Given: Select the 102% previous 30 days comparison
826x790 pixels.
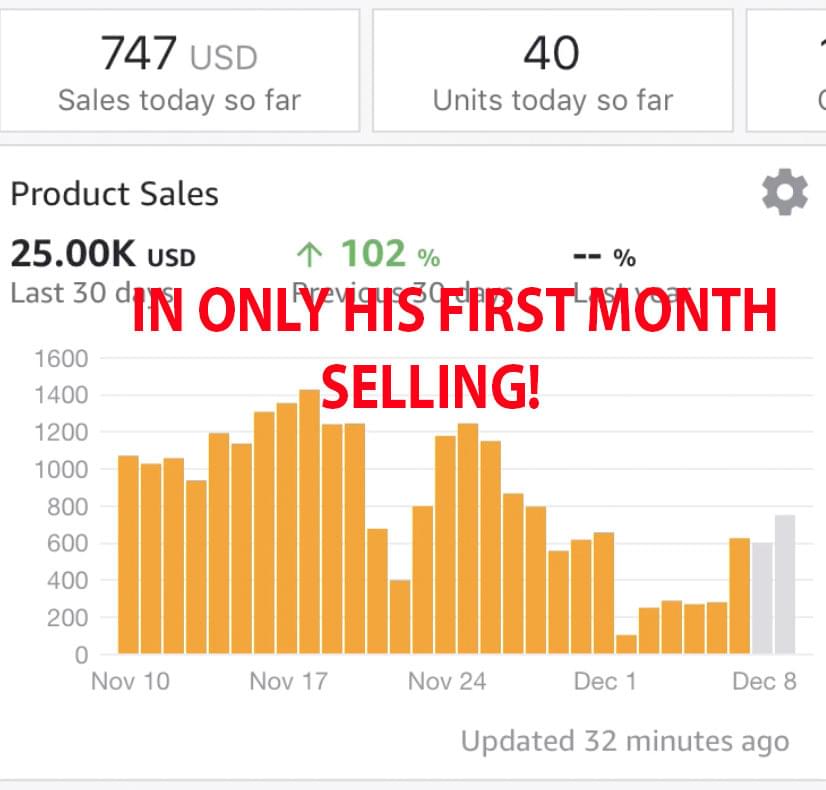Looking at the screenshot, I should [369, 254].
